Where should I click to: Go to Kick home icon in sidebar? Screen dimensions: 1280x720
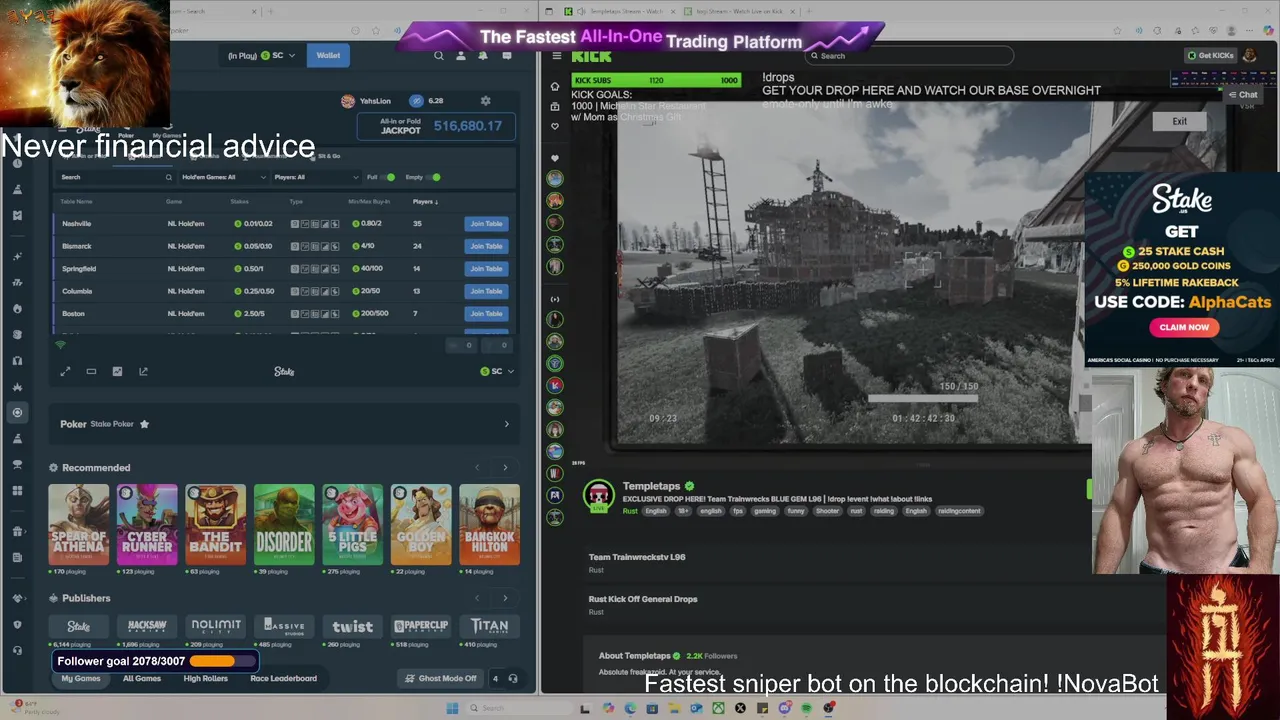coord(555,86)
